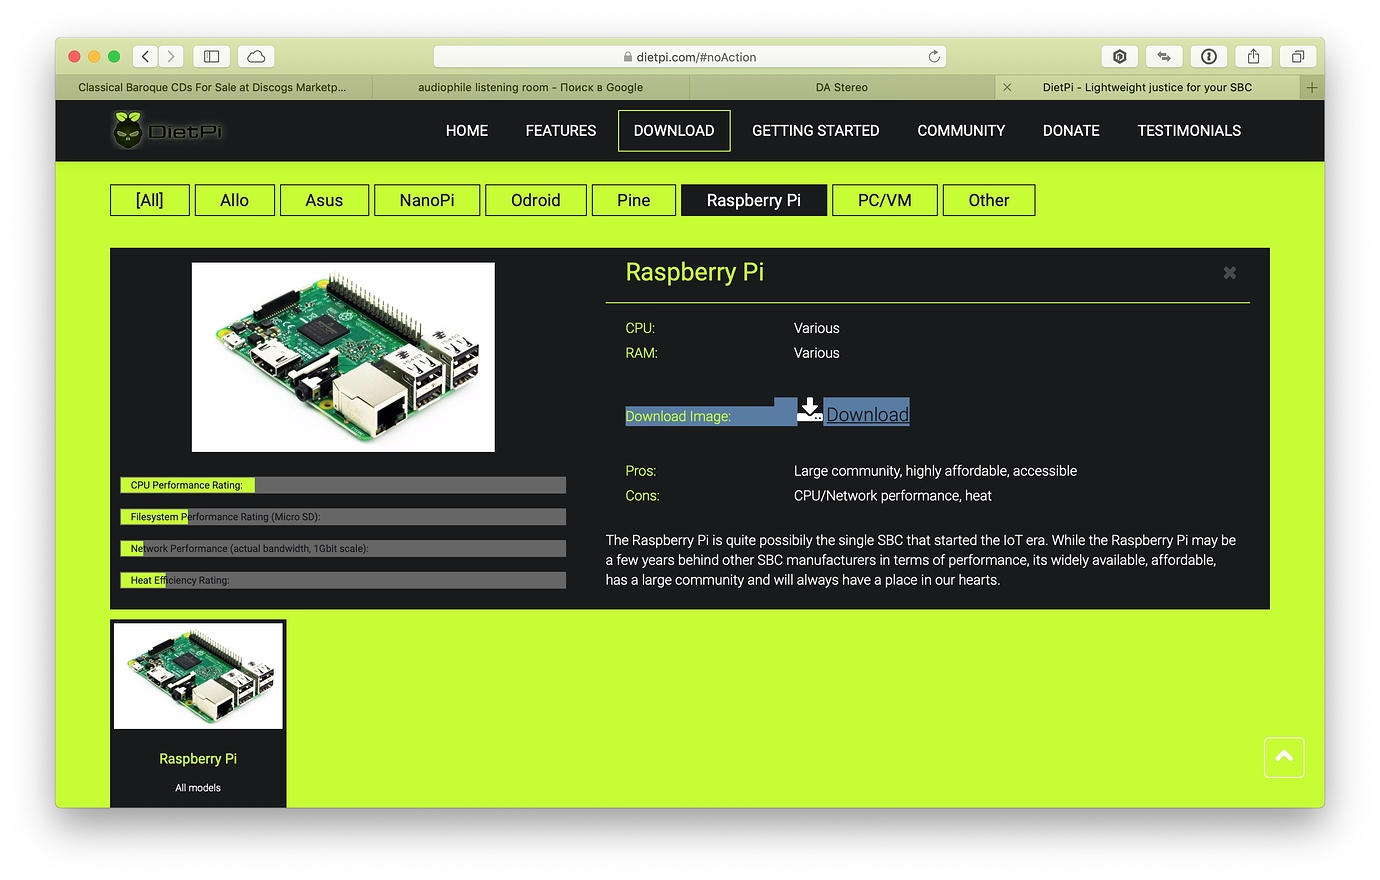Toggle the Safari sidebar button

click(211, 57)
